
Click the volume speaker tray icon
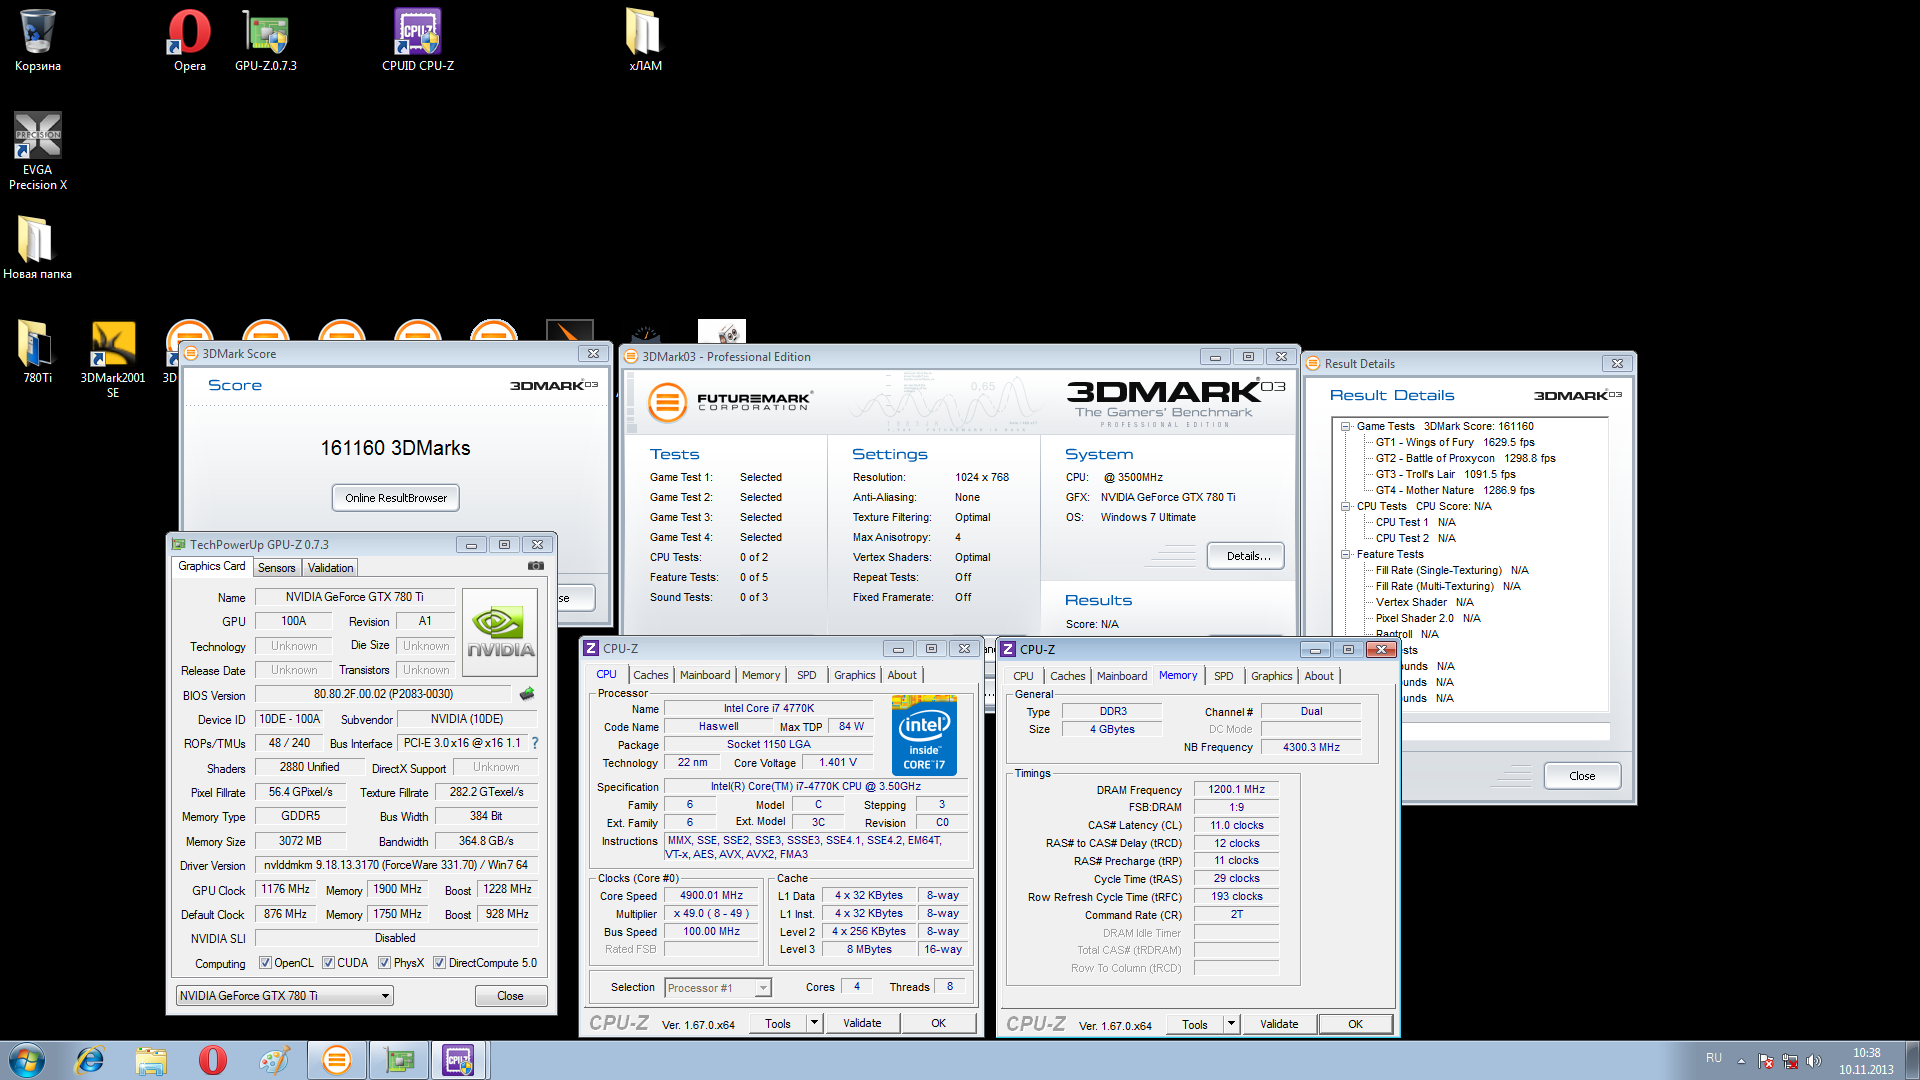(1814, 1061)
